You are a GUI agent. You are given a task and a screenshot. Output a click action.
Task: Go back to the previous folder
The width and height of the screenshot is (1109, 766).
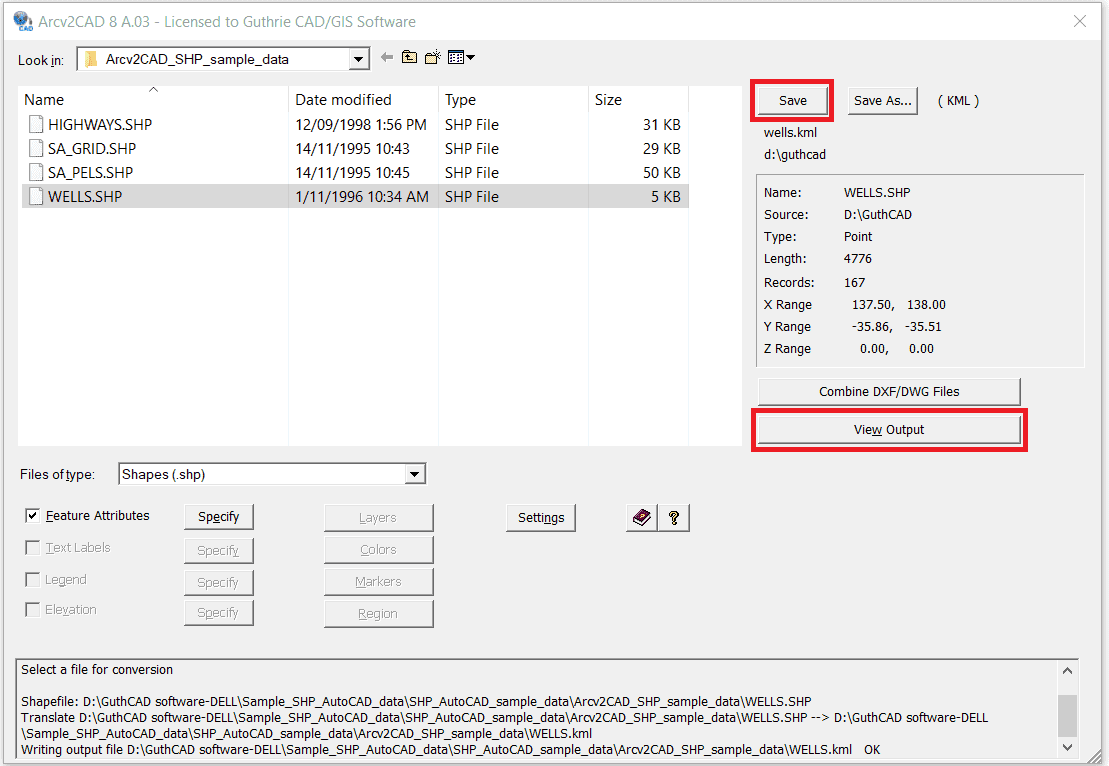(386, 57)
